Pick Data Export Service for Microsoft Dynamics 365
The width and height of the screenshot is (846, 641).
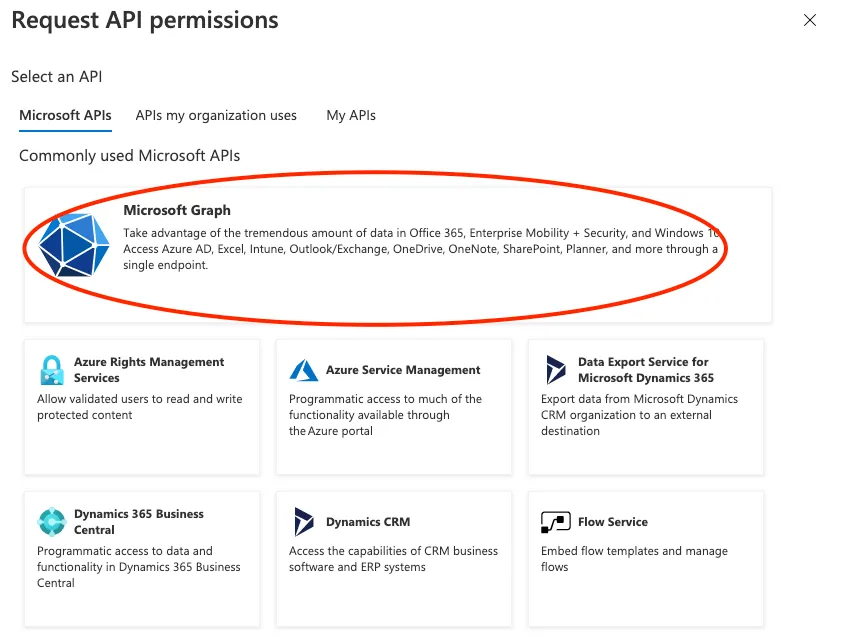[646, 370]
